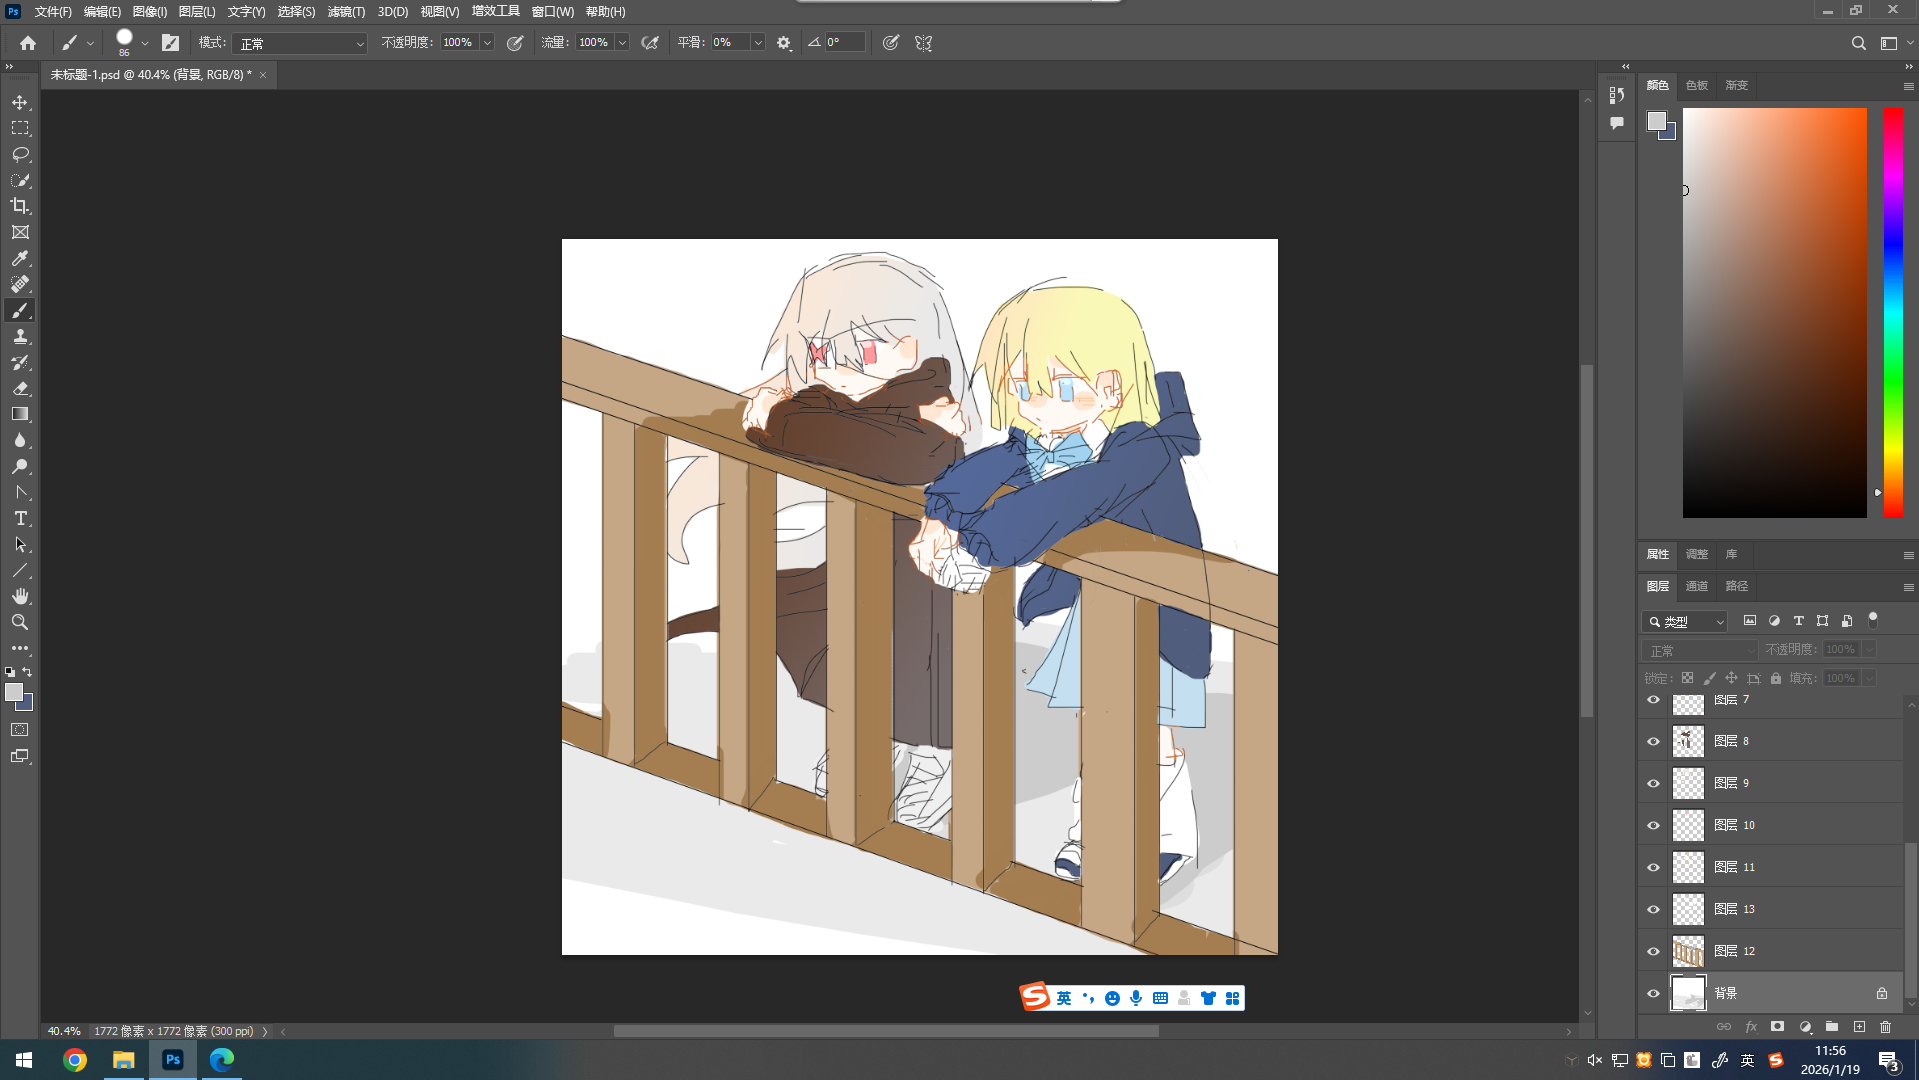Hide the 背景 layer
1919x1080 pixels.
point(1653,993)
